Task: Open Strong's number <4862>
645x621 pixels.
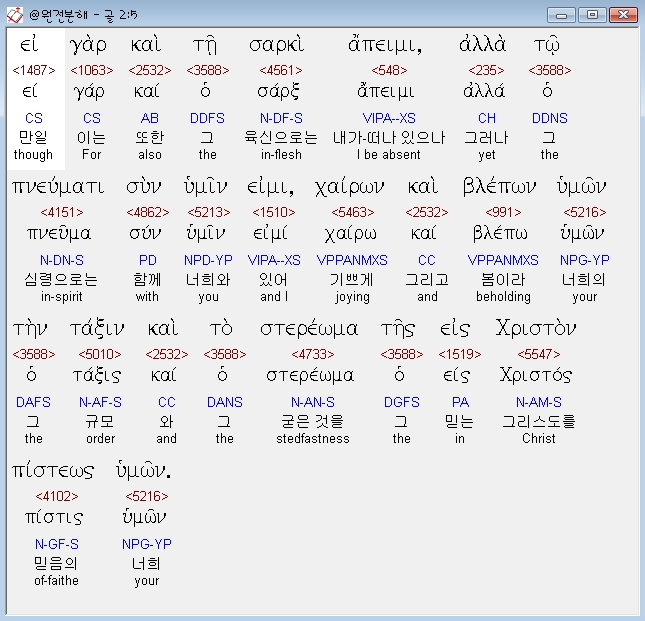Action: [148, 212]
